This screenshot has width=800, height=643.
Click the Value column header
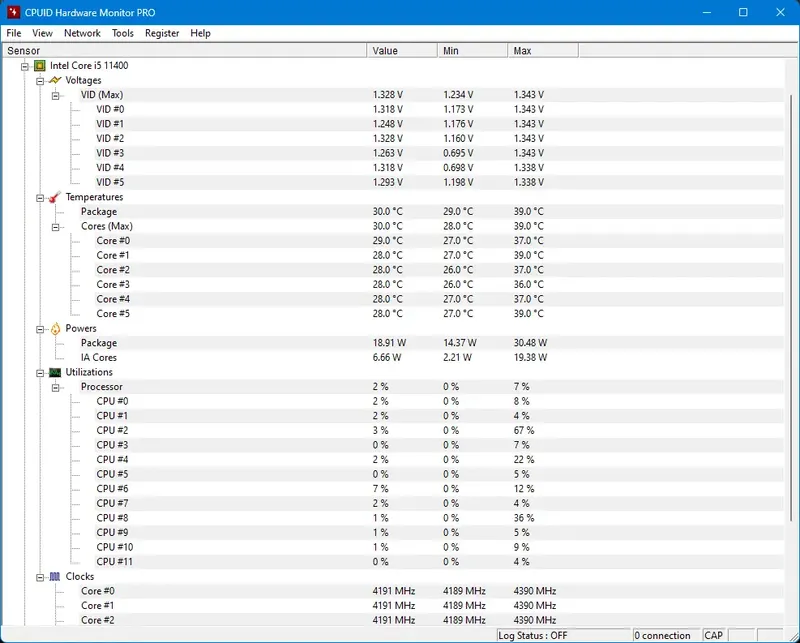pos(402,51)
